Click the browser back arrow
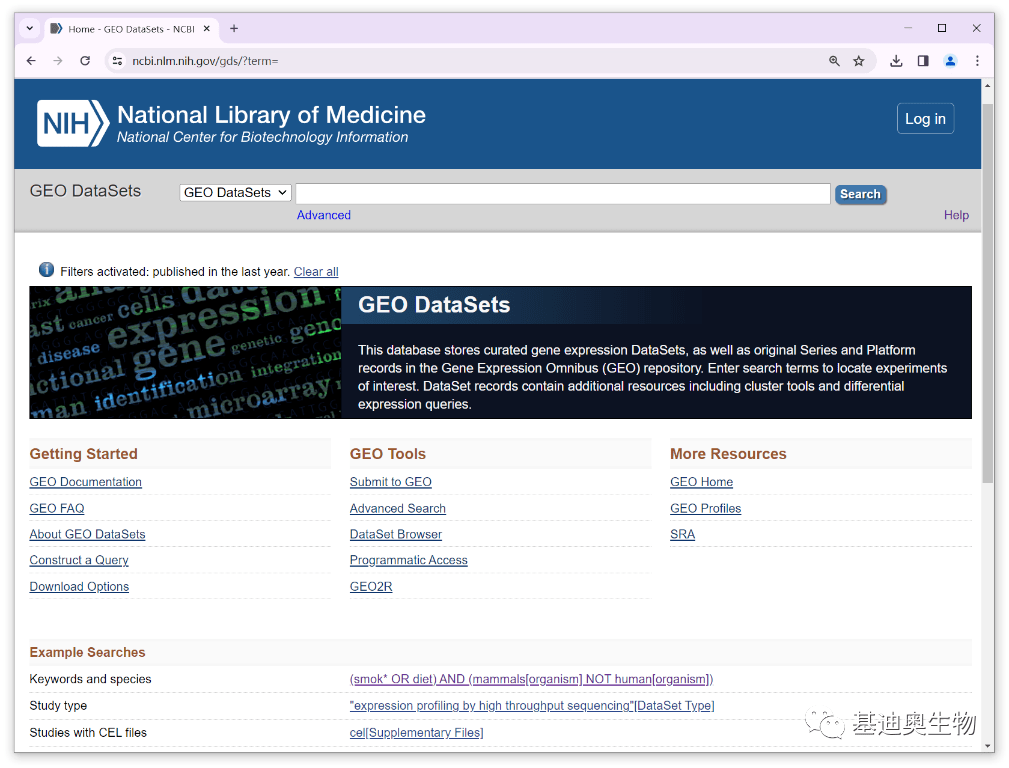 (31, 61)
